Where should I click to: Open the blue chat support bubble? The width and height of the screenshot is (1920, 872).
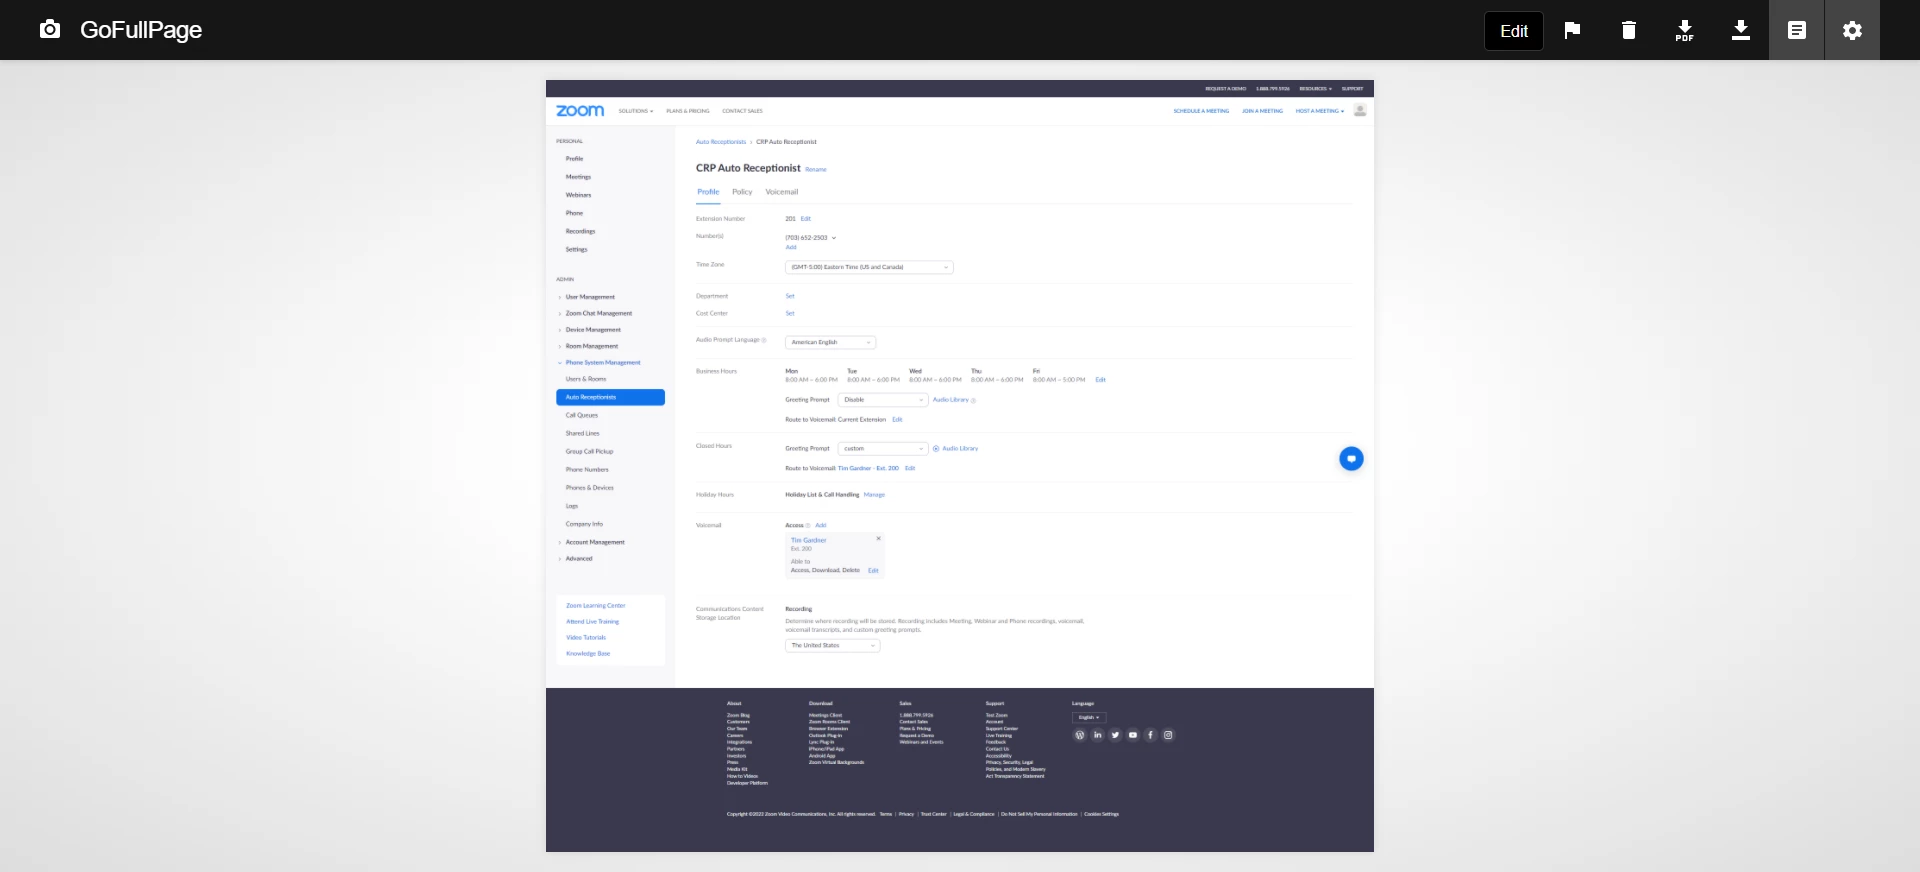pos(1351,459)
